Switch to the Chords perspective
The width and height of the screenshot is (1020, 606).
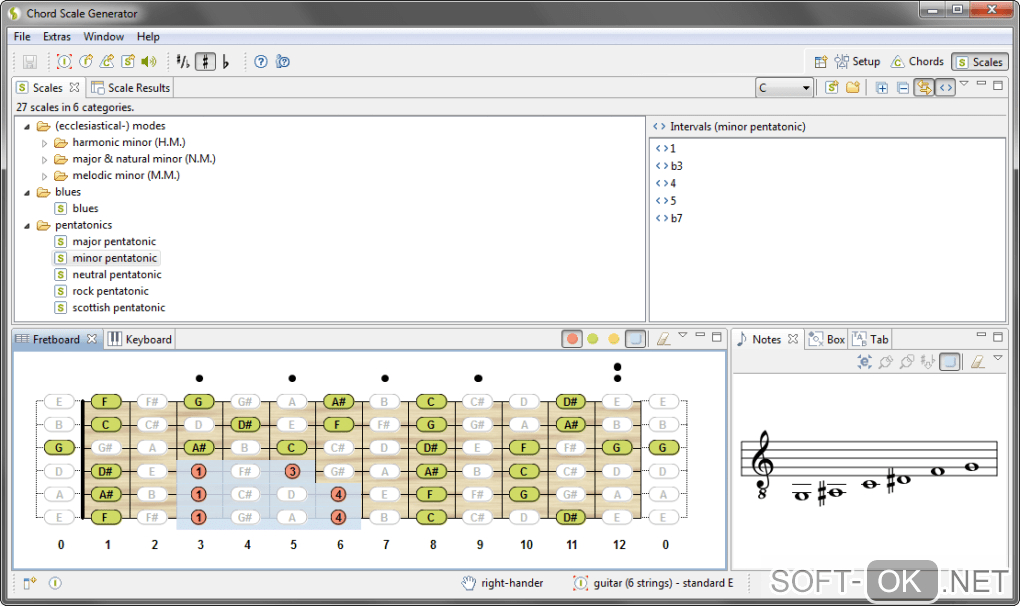[917, 62]
